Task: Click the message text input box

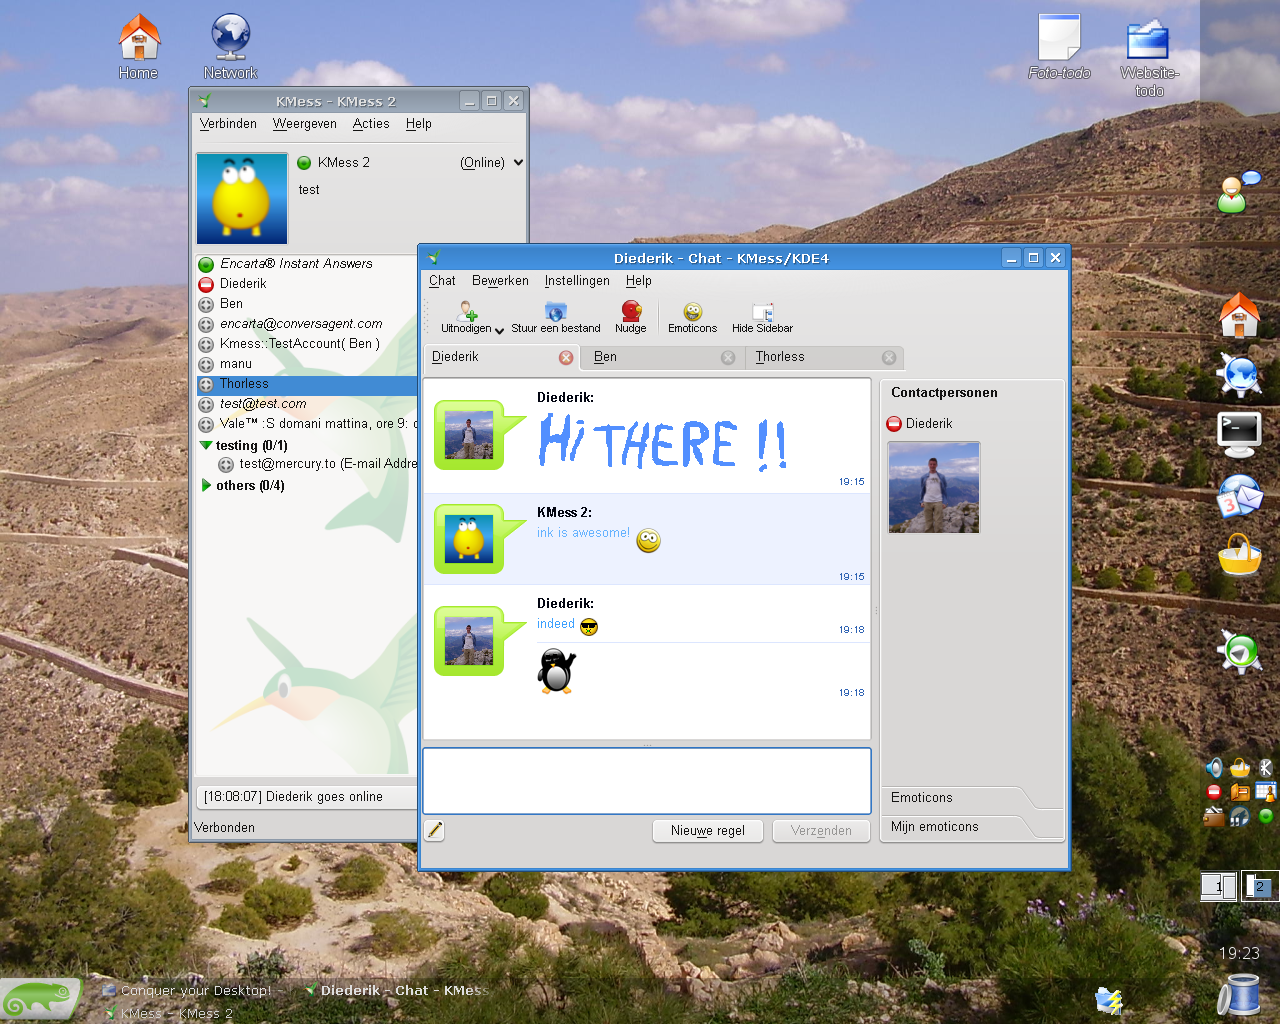Action: [647, 781]
